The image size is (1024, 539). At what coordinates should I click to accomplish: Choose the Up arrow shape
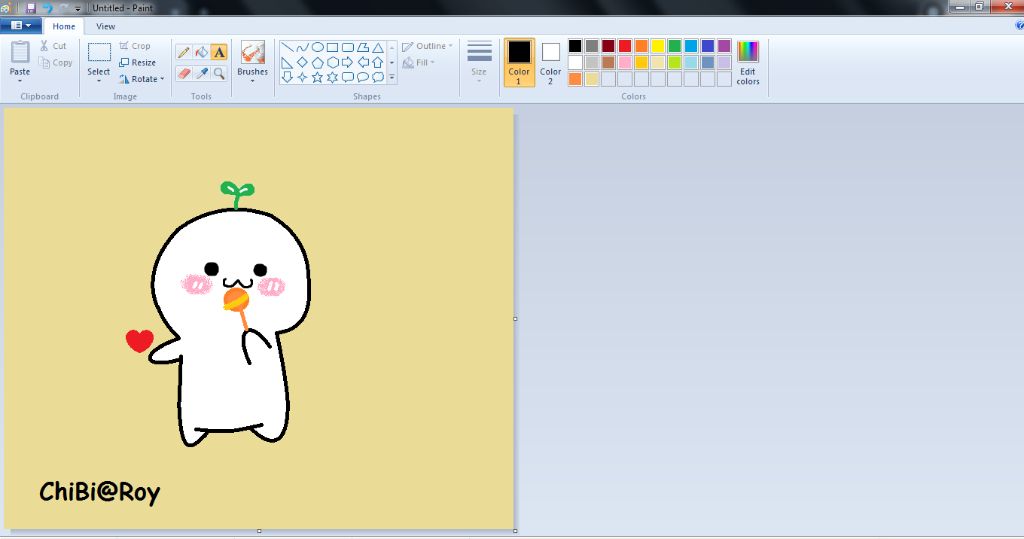[x=377, y=62]
